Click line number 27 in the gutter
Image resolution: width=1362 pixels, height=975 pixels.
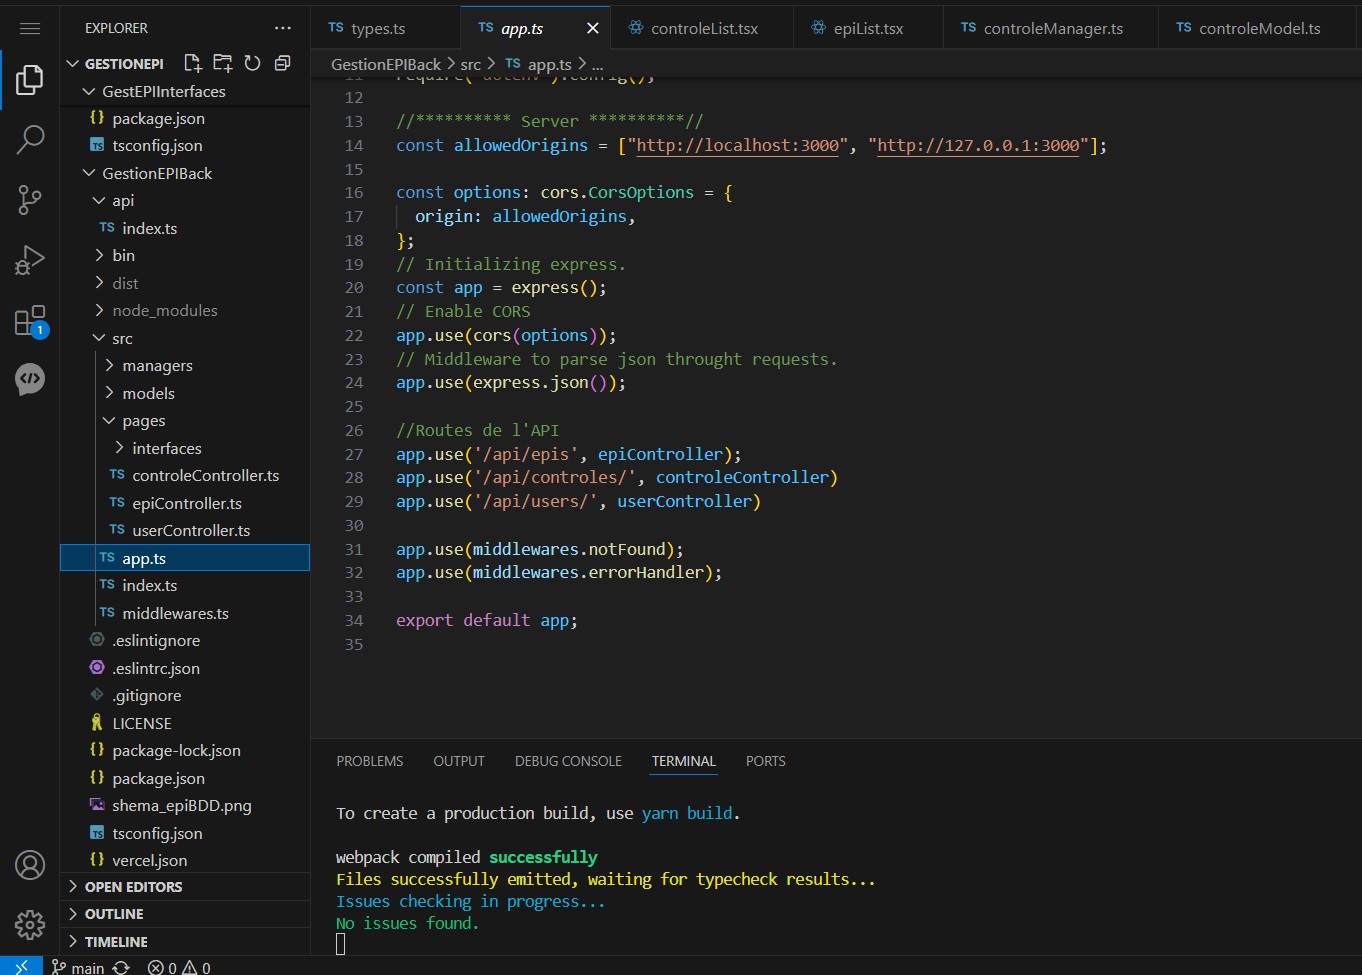pyautogui.click(x=354, y=454)
